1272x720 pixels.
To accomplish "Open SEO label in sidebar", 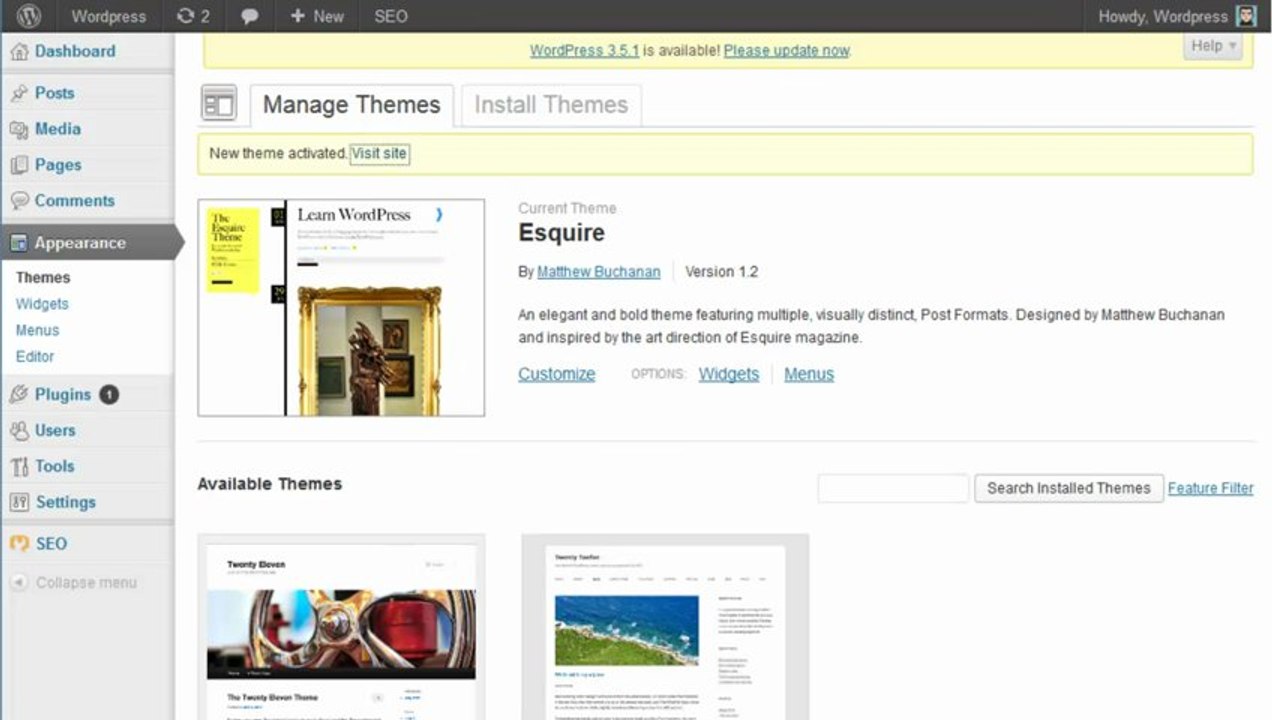I will click(x=52, y=544).
